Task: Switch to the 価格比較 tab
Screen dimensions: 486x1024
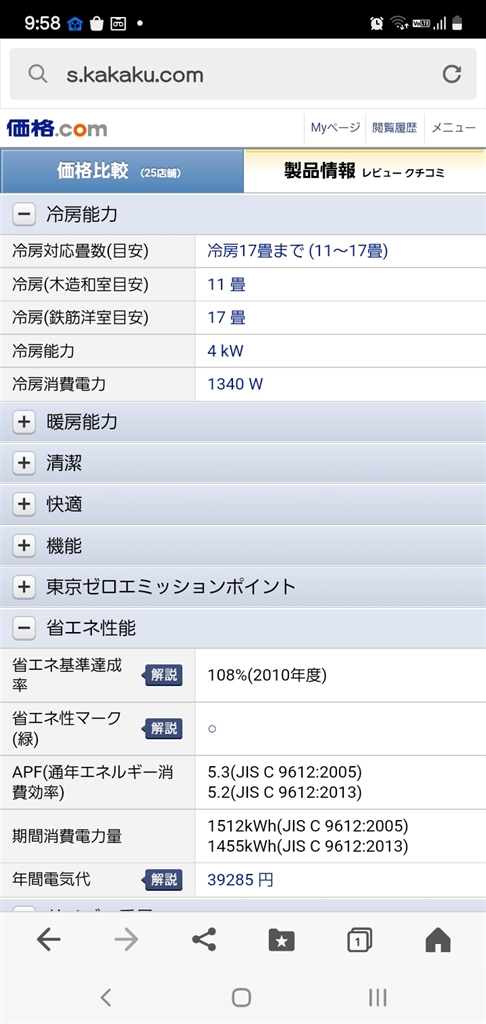Action: (122, 171)
